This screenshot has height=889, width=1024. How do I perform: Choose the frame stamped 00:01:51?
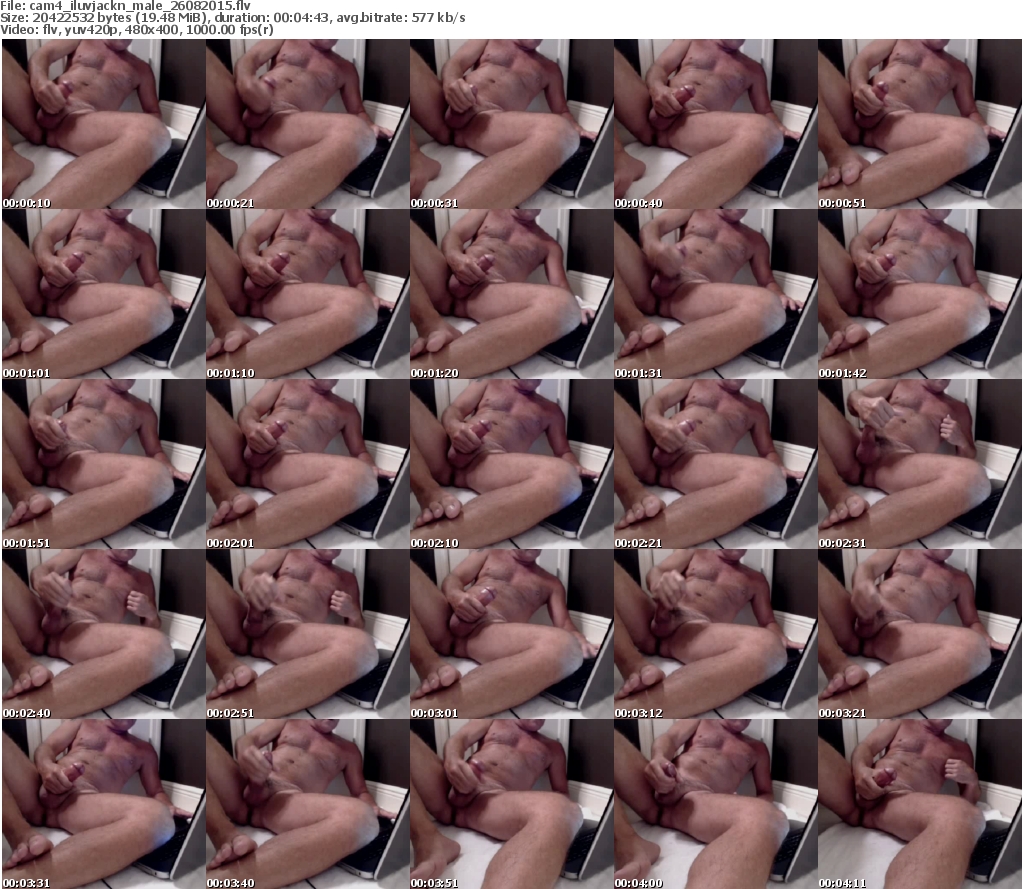[x=104, y=464]
